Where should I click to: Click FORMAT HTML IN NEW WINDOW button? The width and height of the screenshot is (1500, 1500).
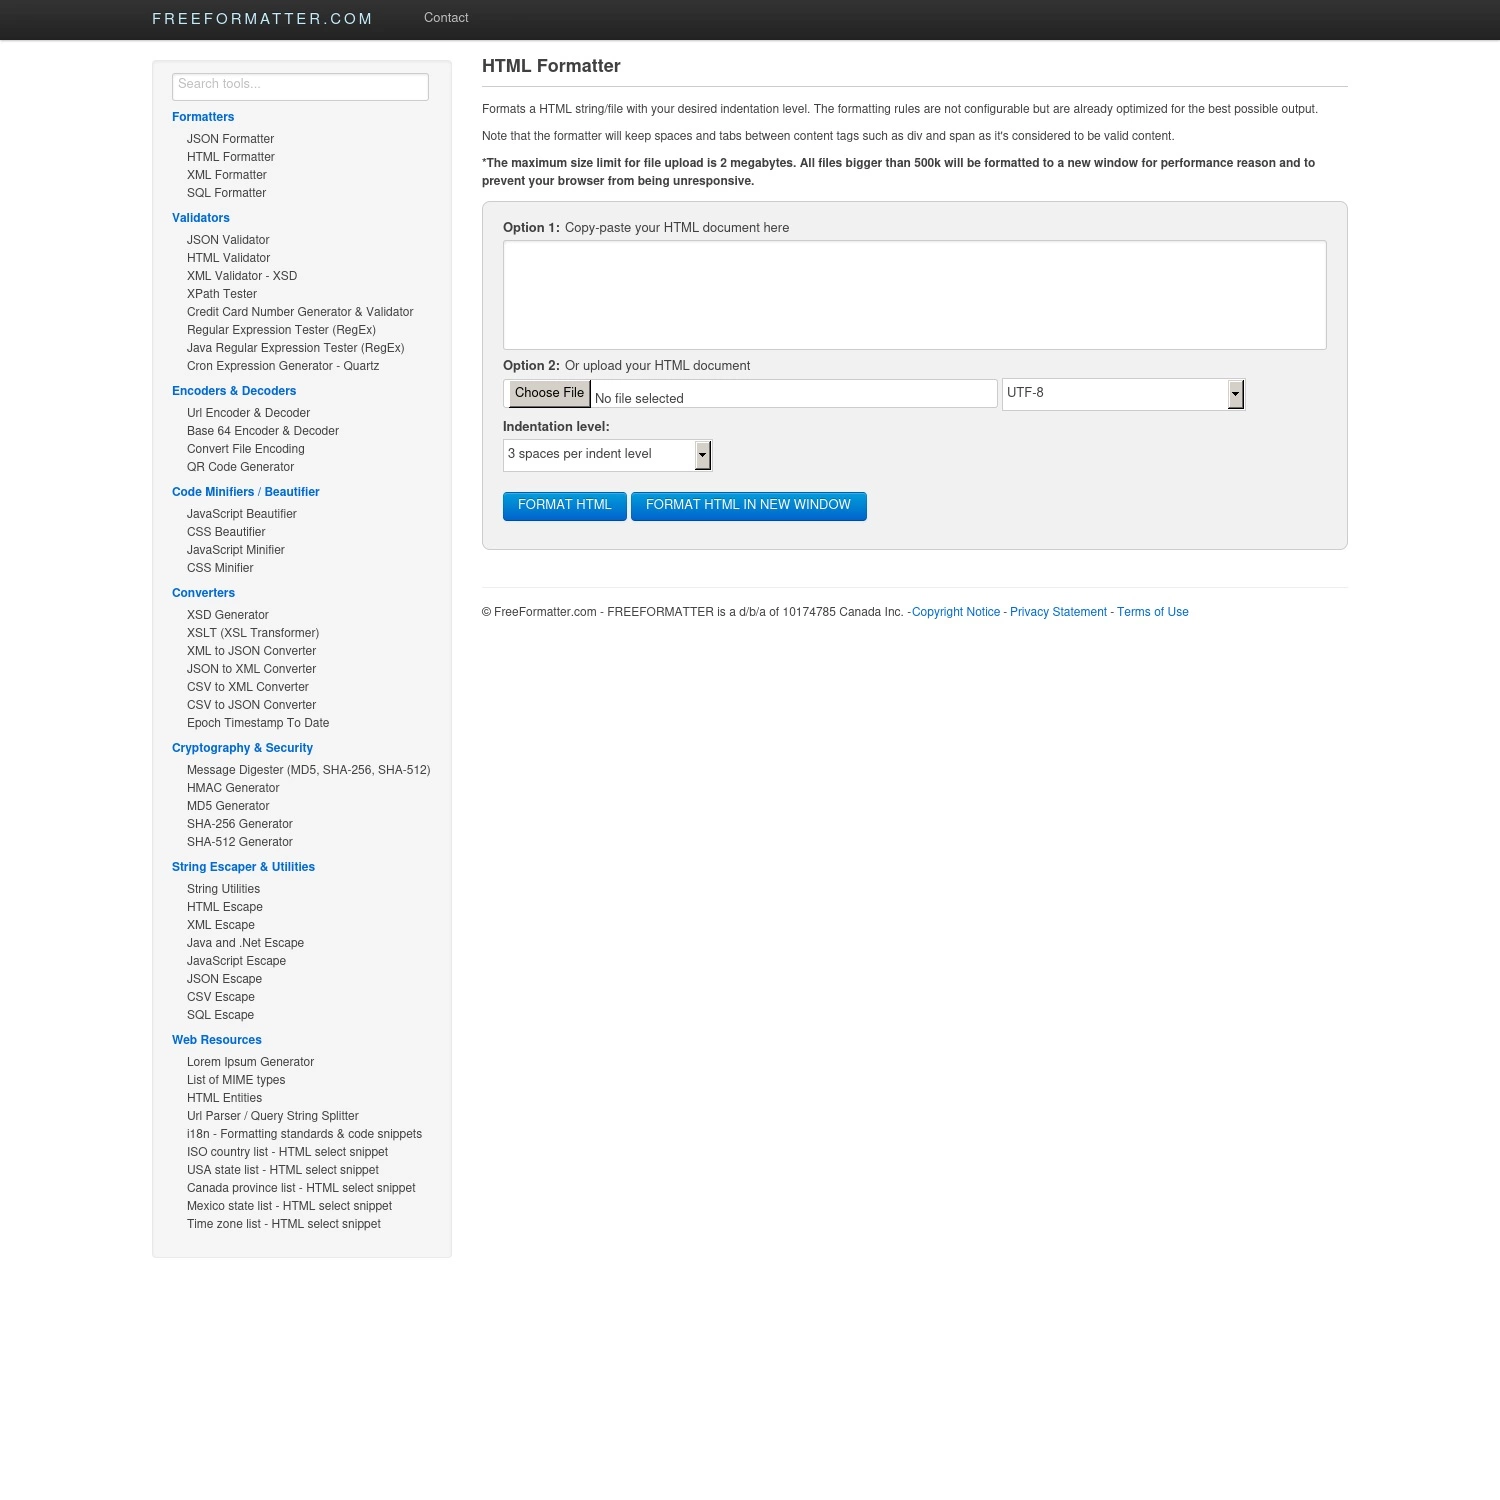[x=748, y=506]
